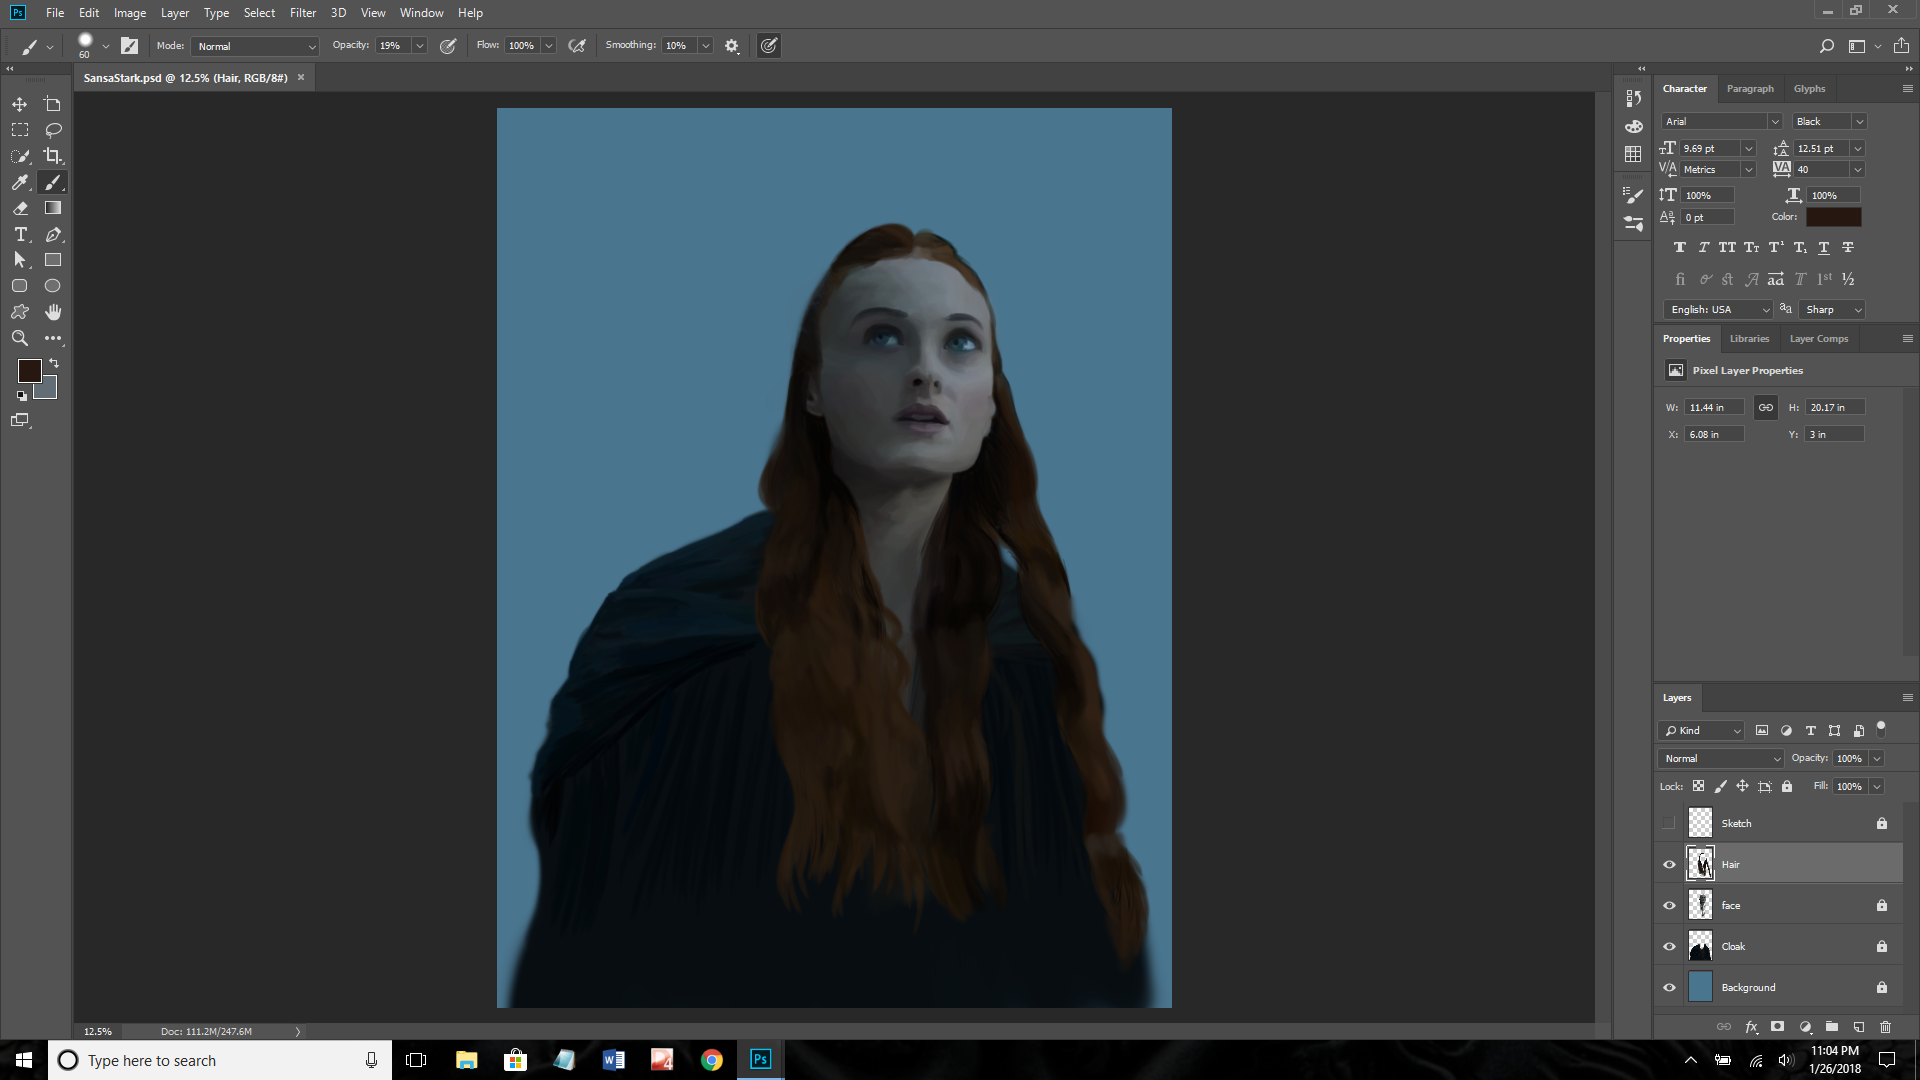Open the Smoothing dropdown

(x=706, y=46)
